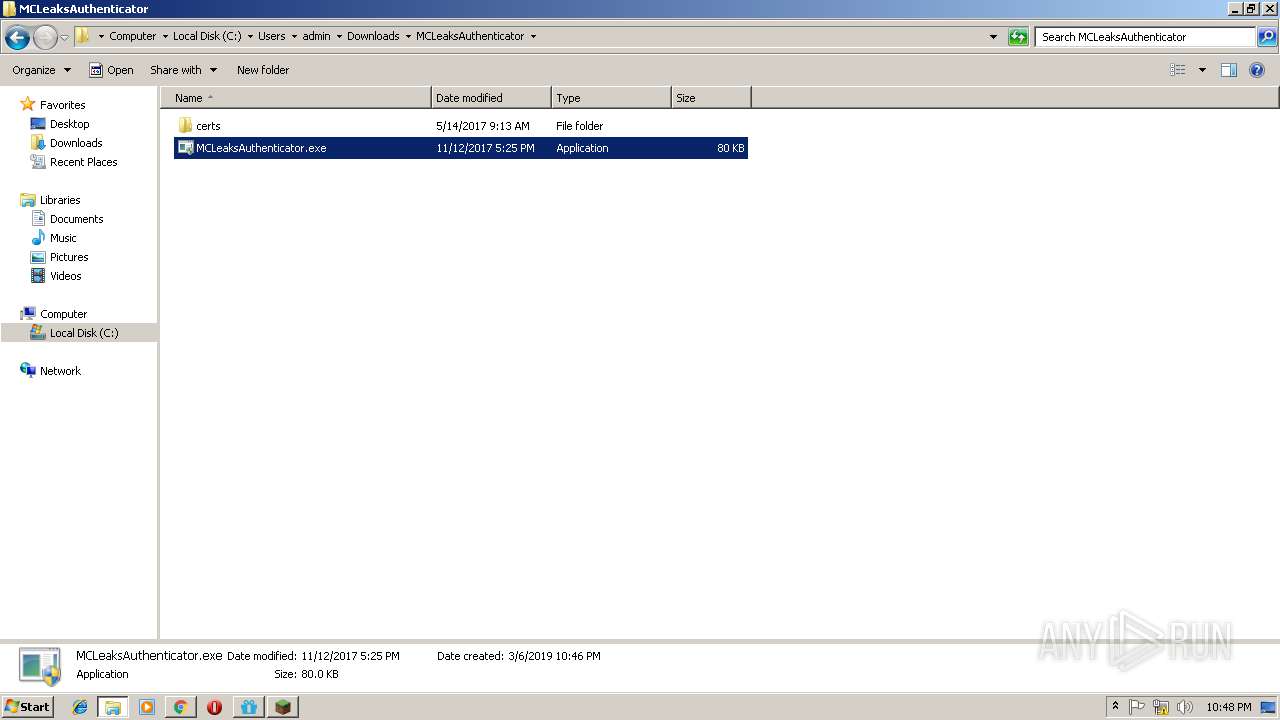Sort by the Name column header

(x=296, y=98)
